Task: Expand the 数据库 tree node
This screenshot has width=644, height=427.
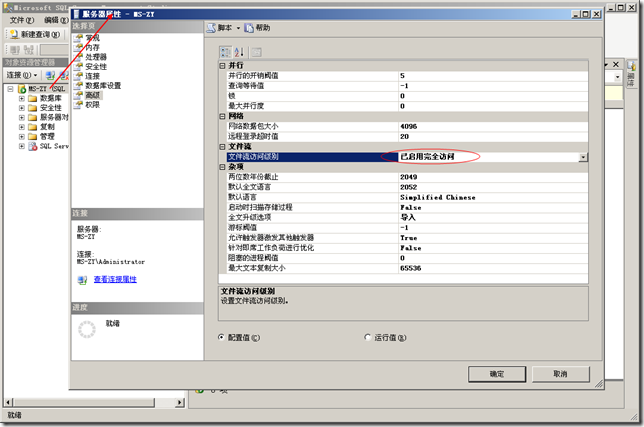Action: pos(22,99)
